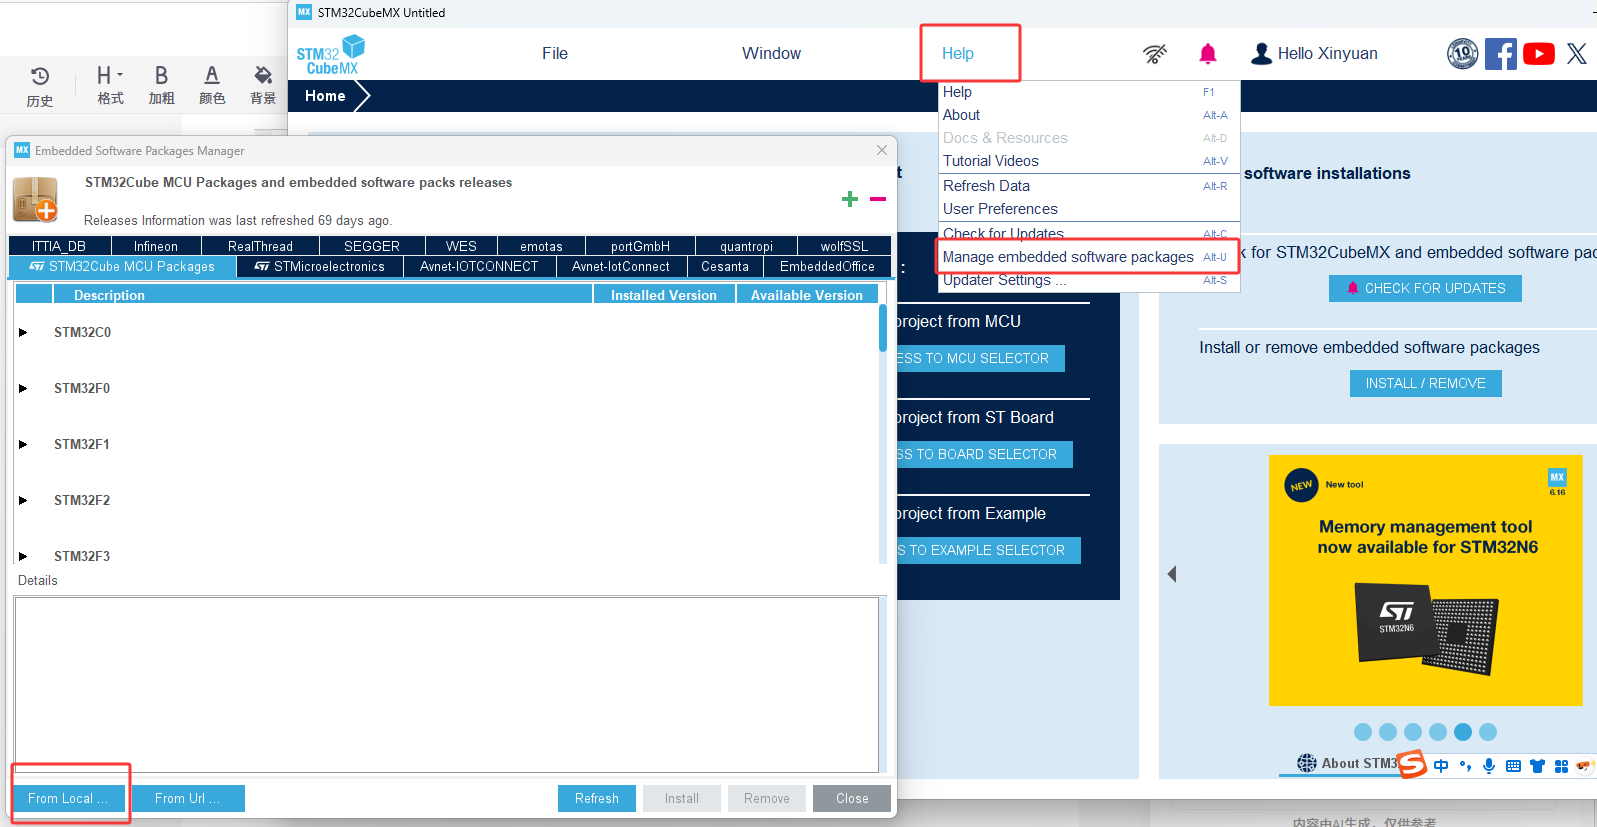Expand the STM32F1 tree row
Viewport: 1597px width, 827px height.
coord(23,444)
